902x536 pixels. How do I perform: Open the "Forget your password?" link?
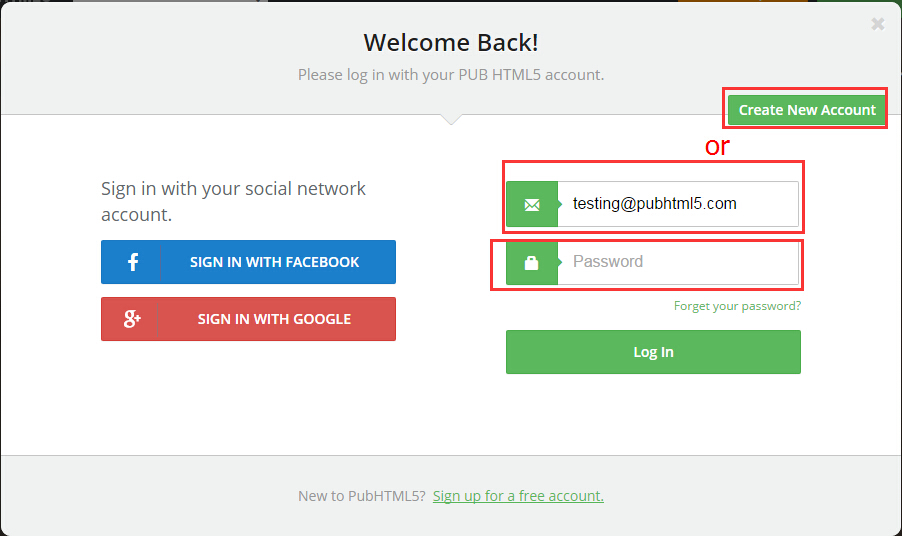pyautogui.click(x=737, y=306)
